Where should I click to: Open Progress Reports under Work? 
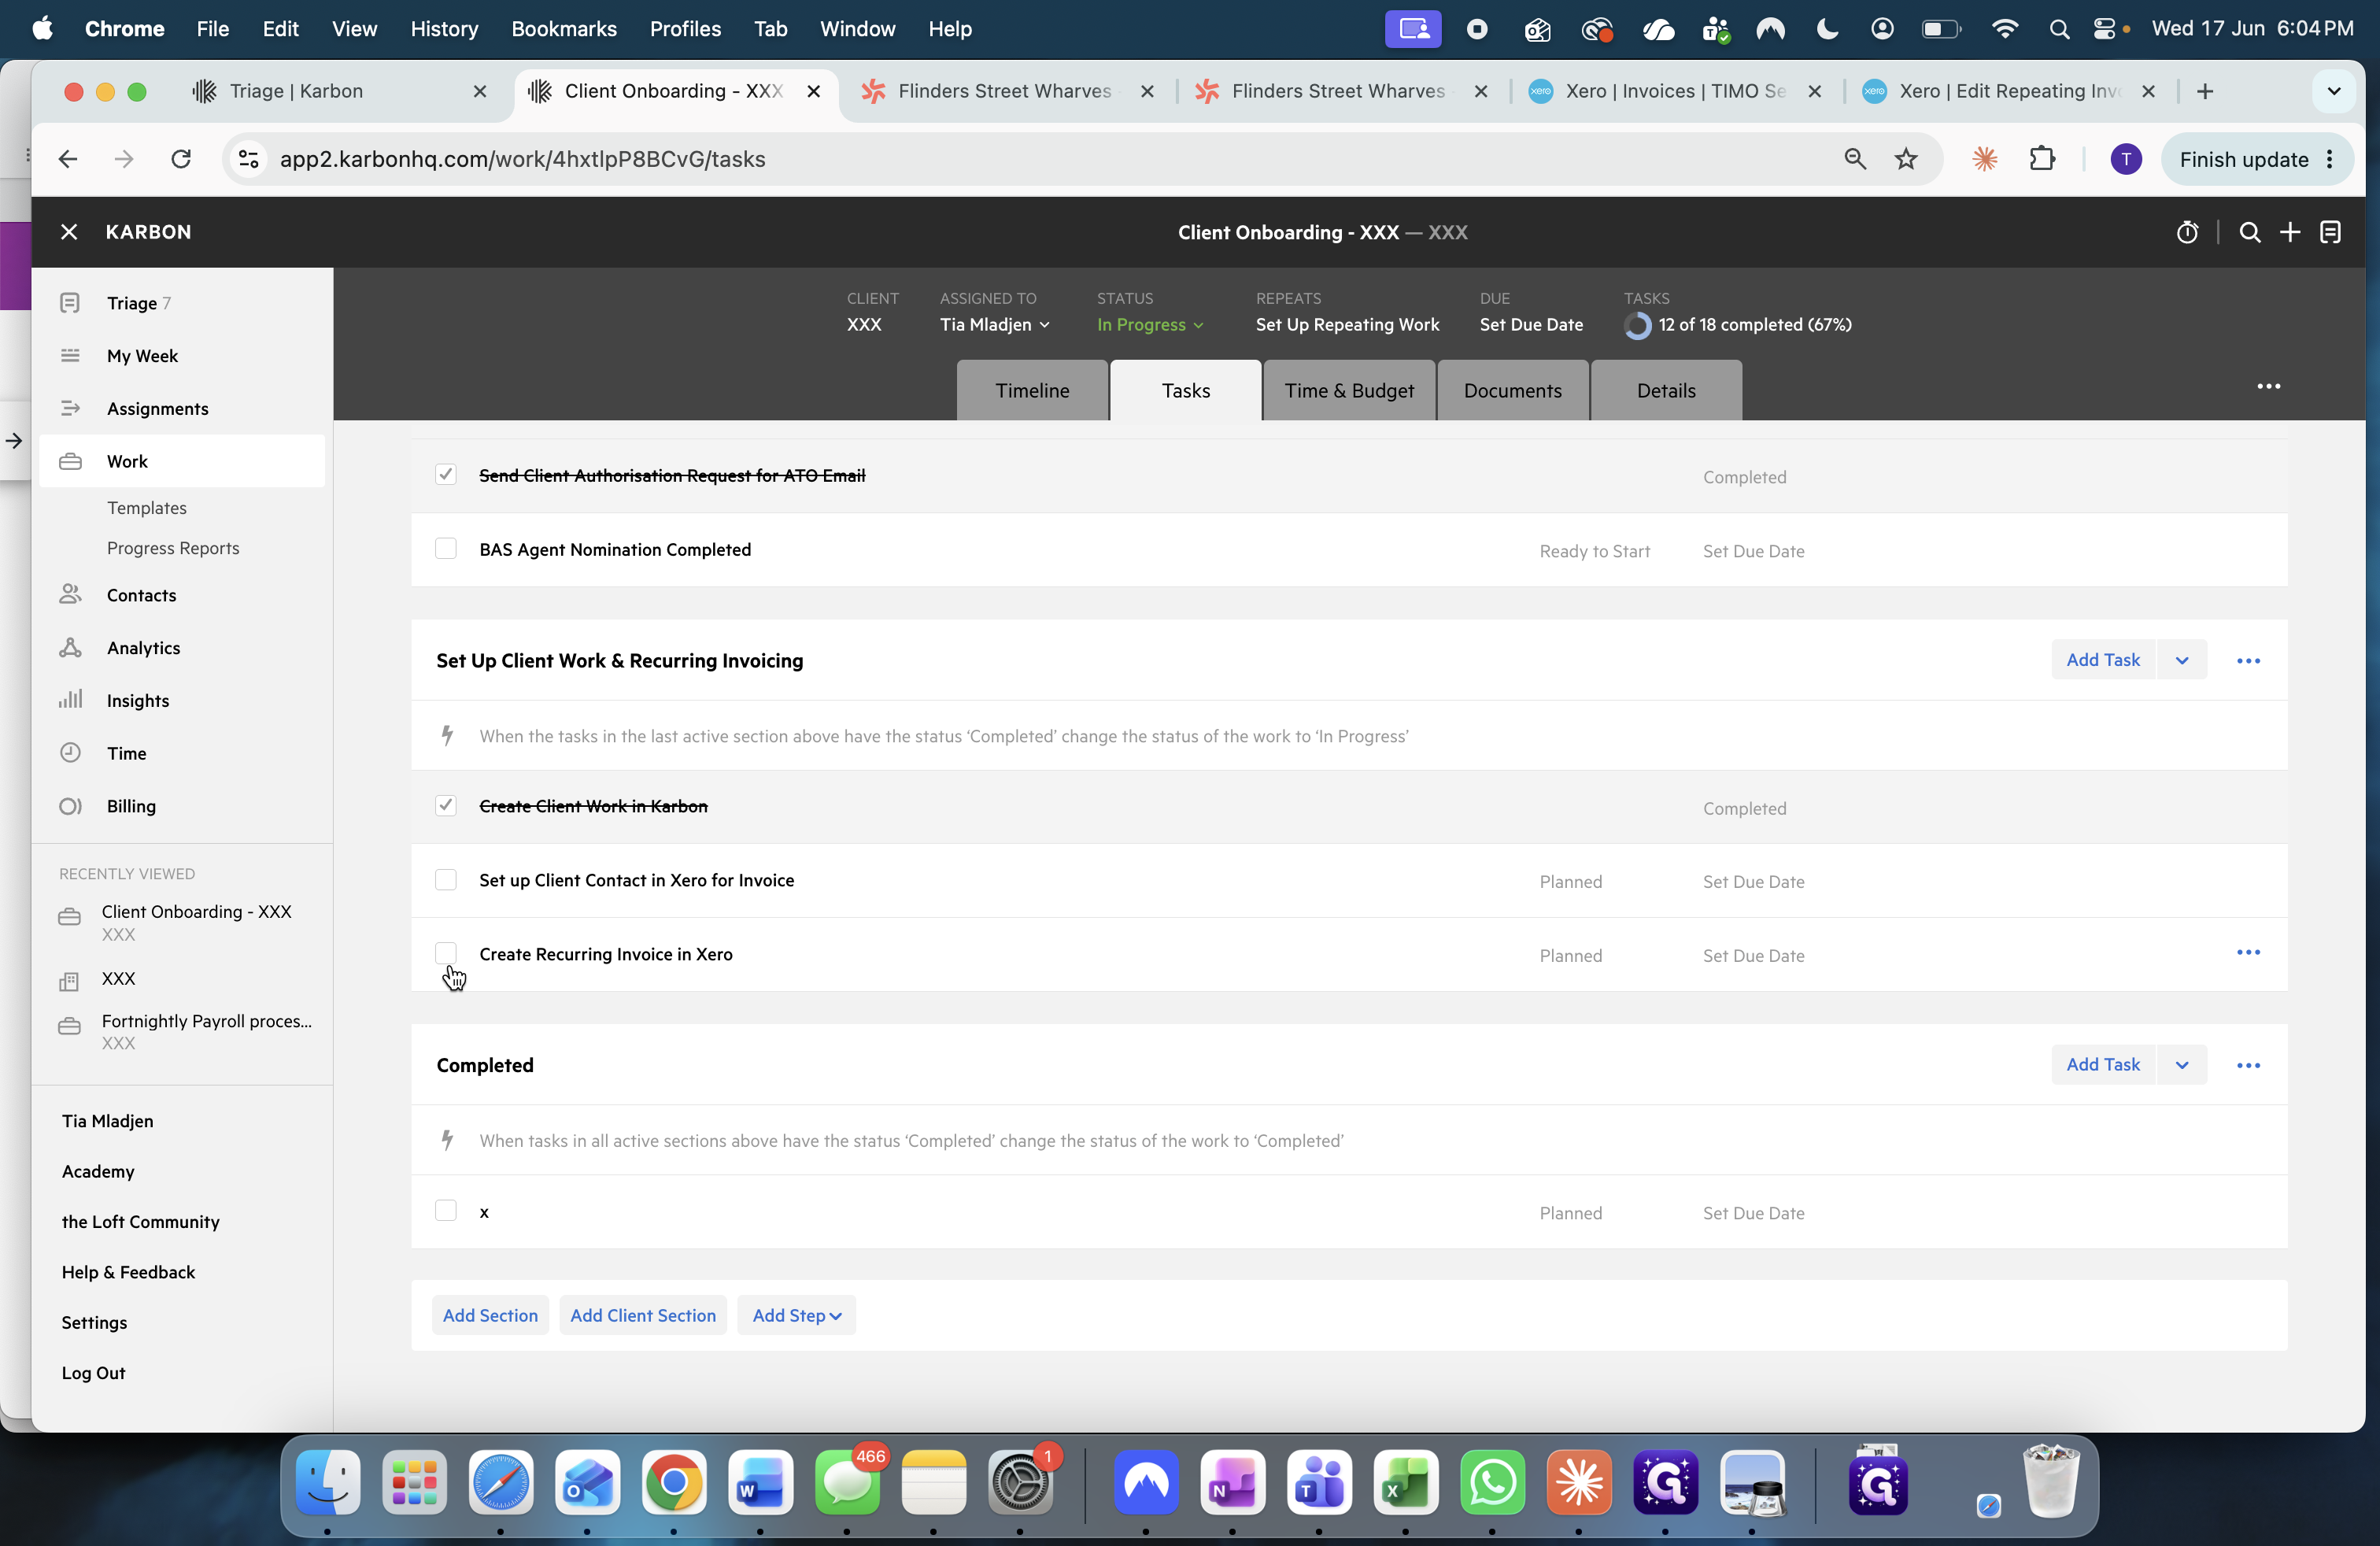173,548
